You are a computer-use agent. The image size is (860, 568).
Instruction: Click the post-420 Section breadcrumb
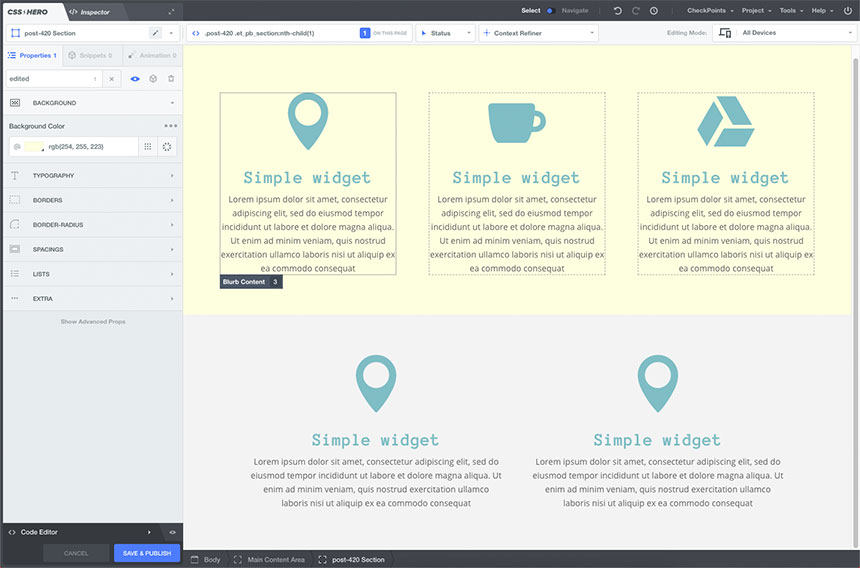[352, 559]
